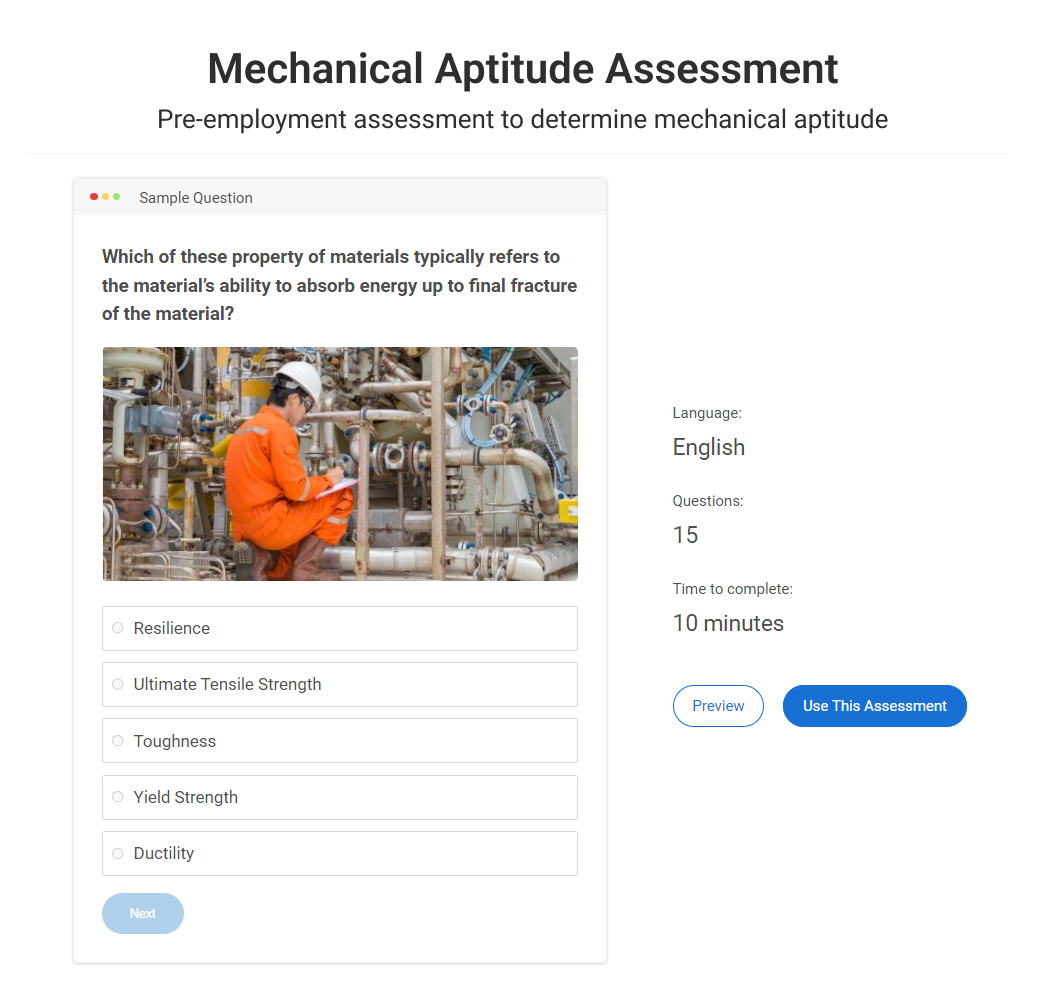Click the red dot in the Sample Question header
The width and height of the screenshot is (1045, 989).
tap(94, 197)
